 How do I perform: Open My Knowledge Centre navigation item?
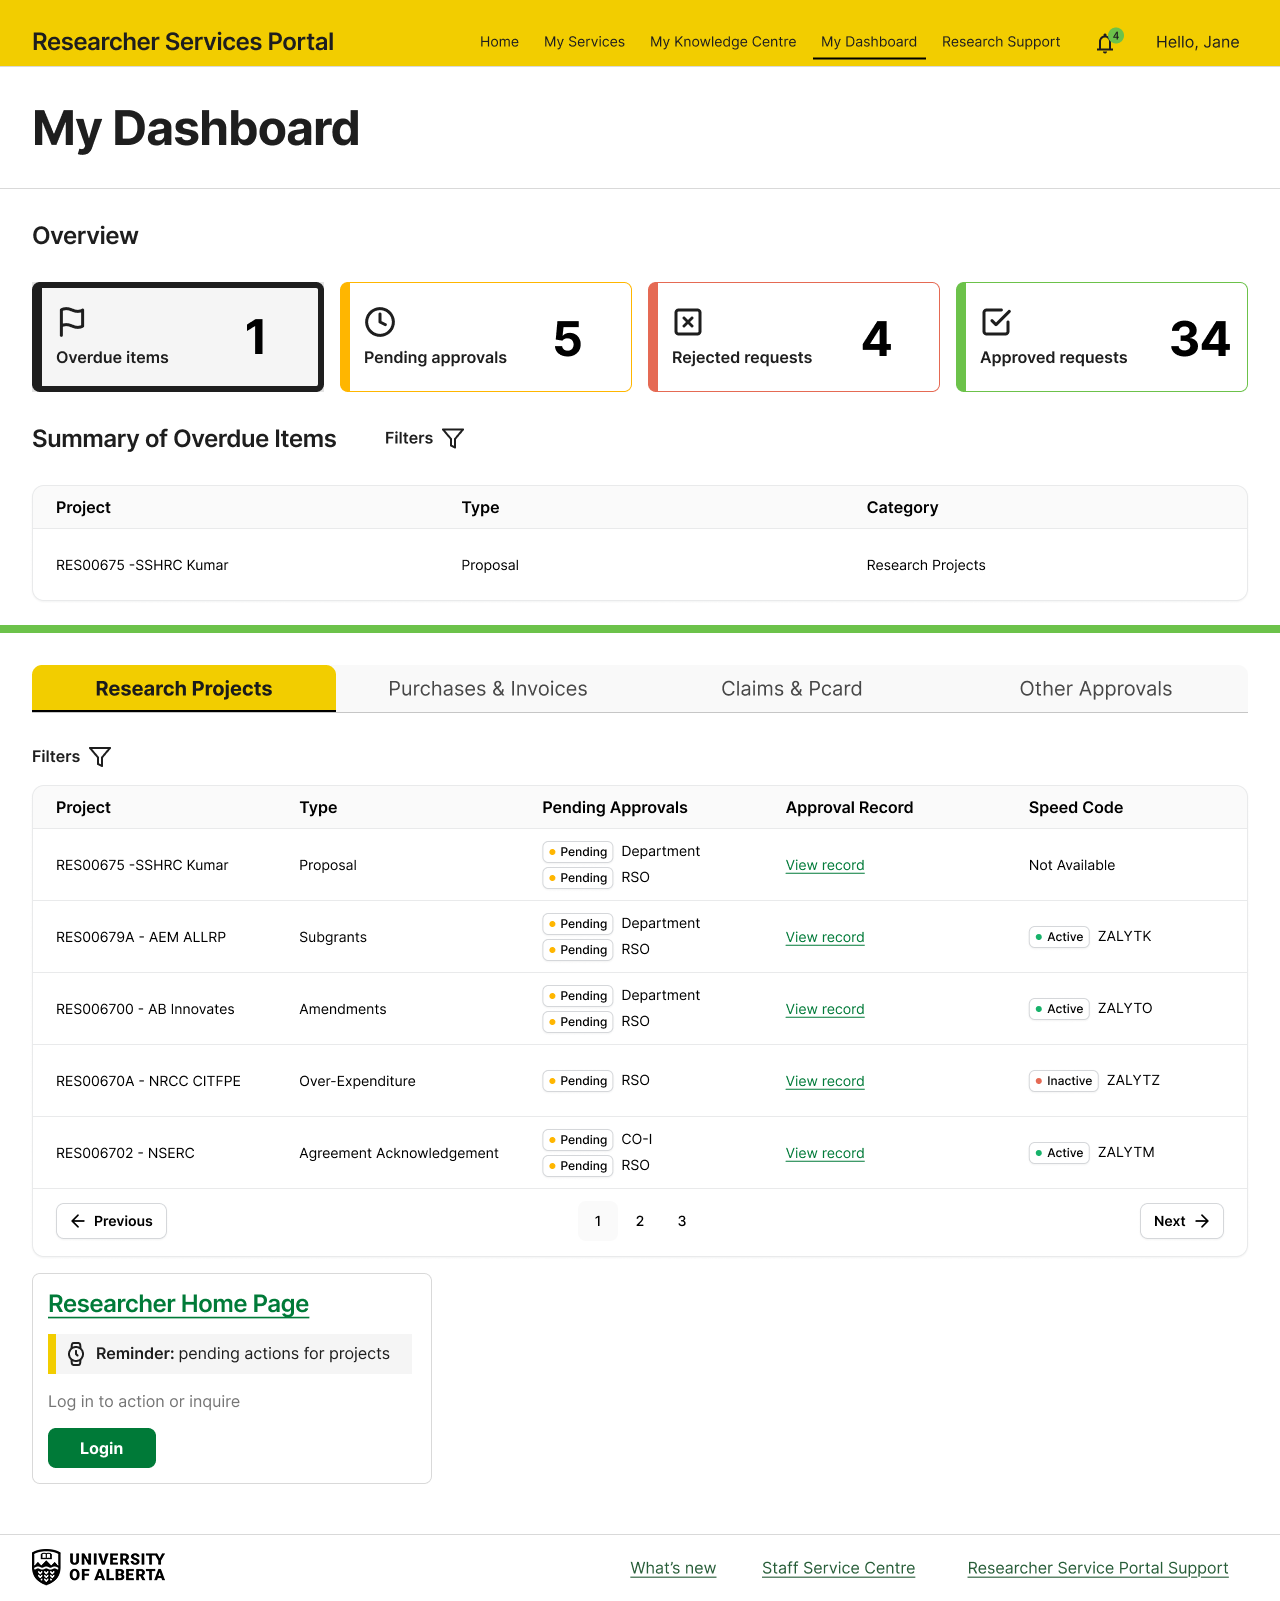723,42
